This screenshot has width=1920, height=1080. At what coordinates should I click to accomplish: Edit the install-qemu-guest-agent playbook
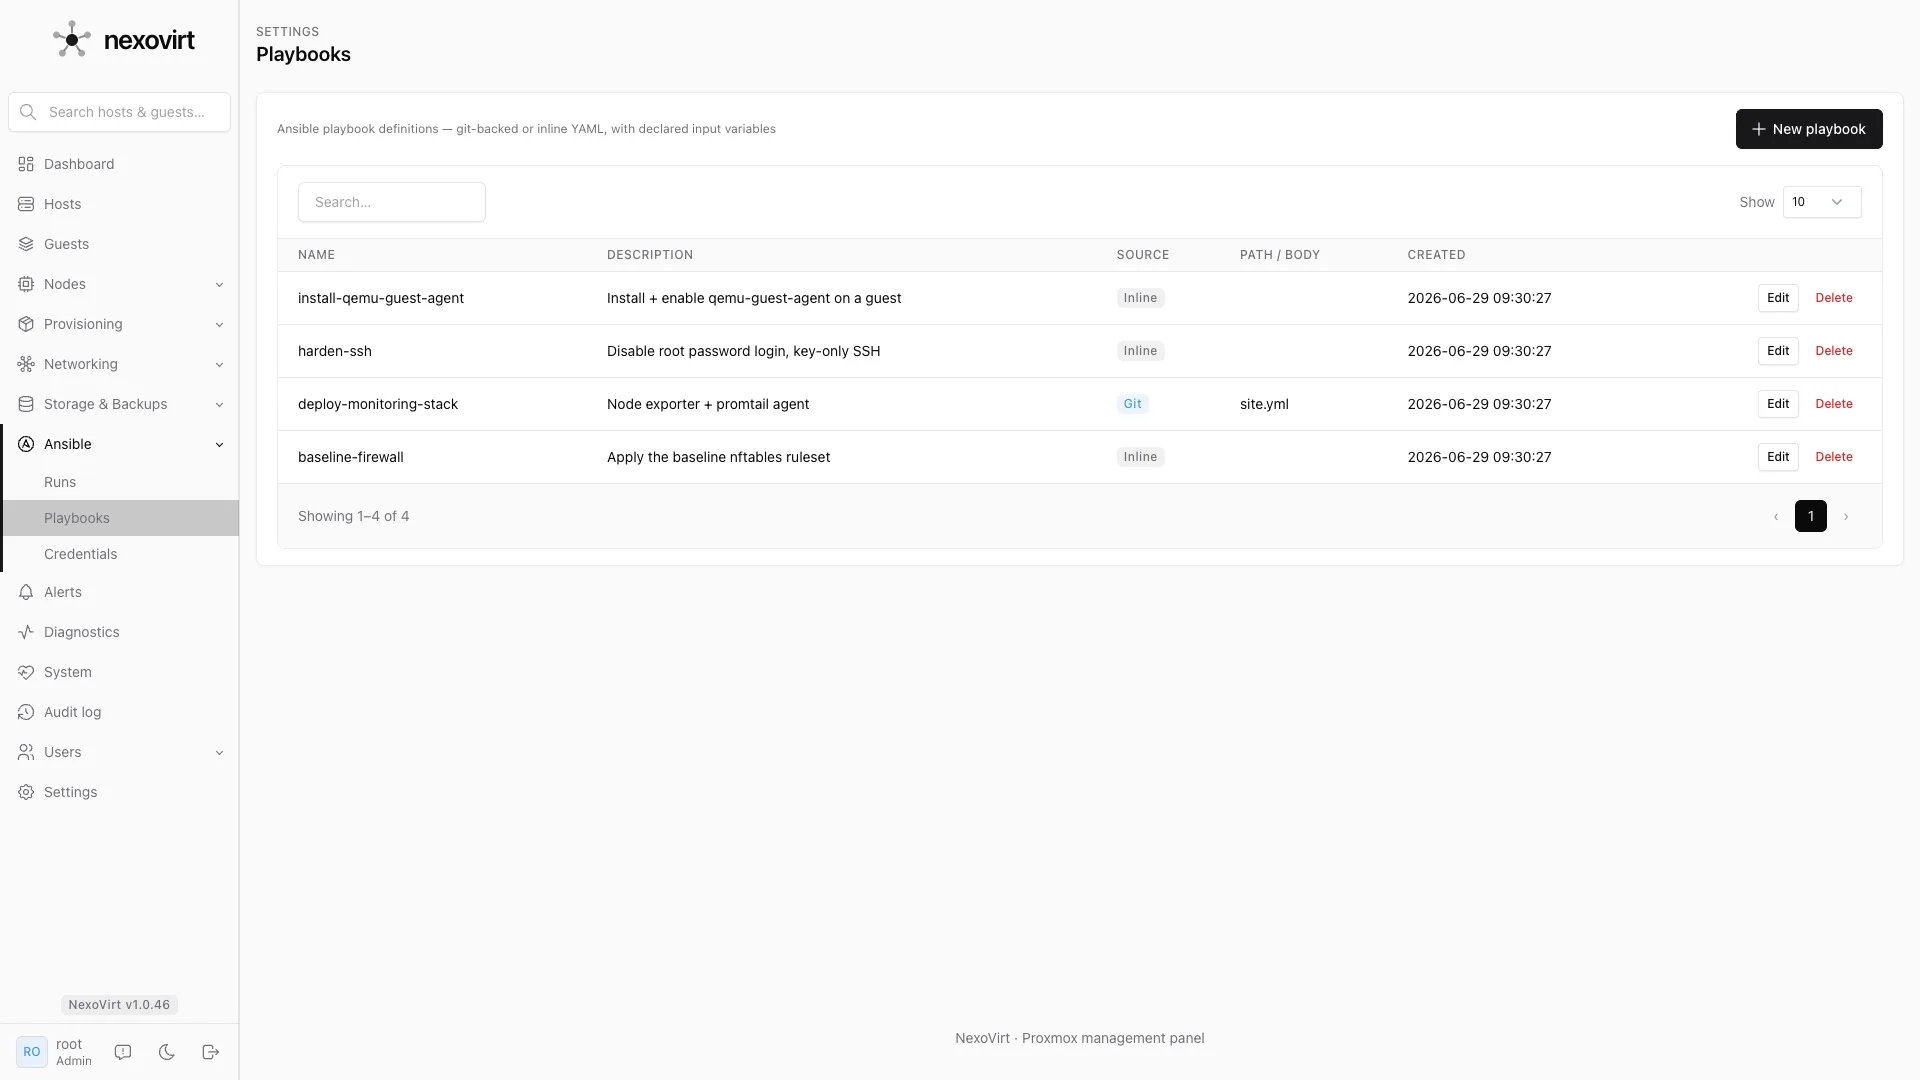point(1778,298)
